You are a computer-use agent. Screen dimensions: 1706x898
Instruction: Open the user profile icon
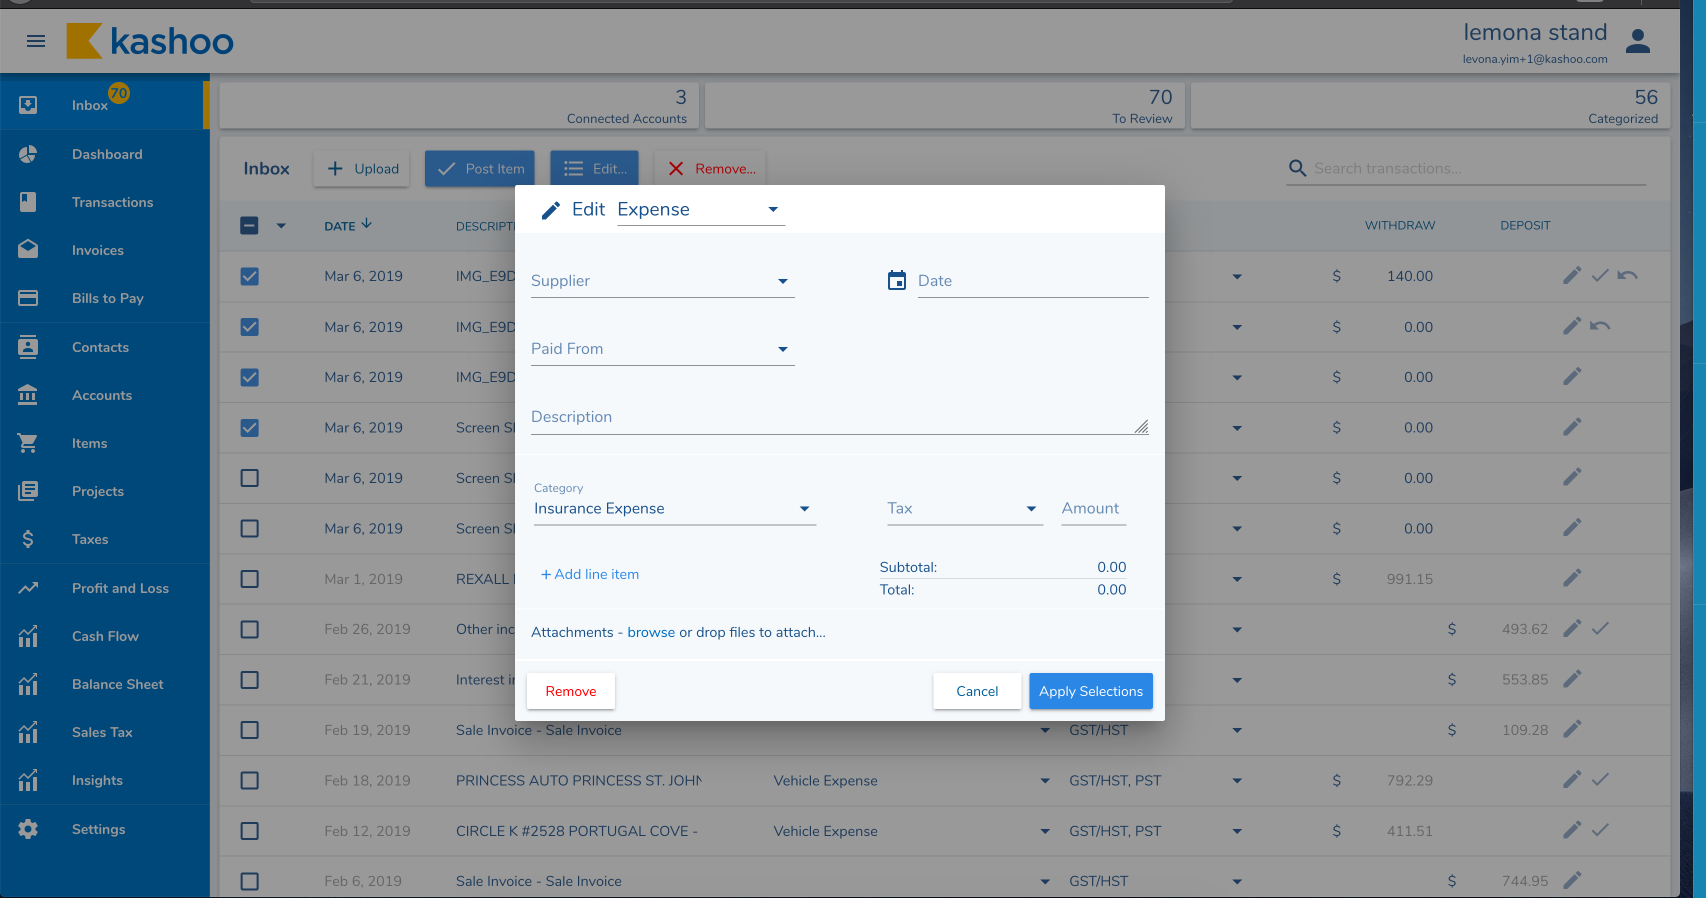[x=1637, y=42]
